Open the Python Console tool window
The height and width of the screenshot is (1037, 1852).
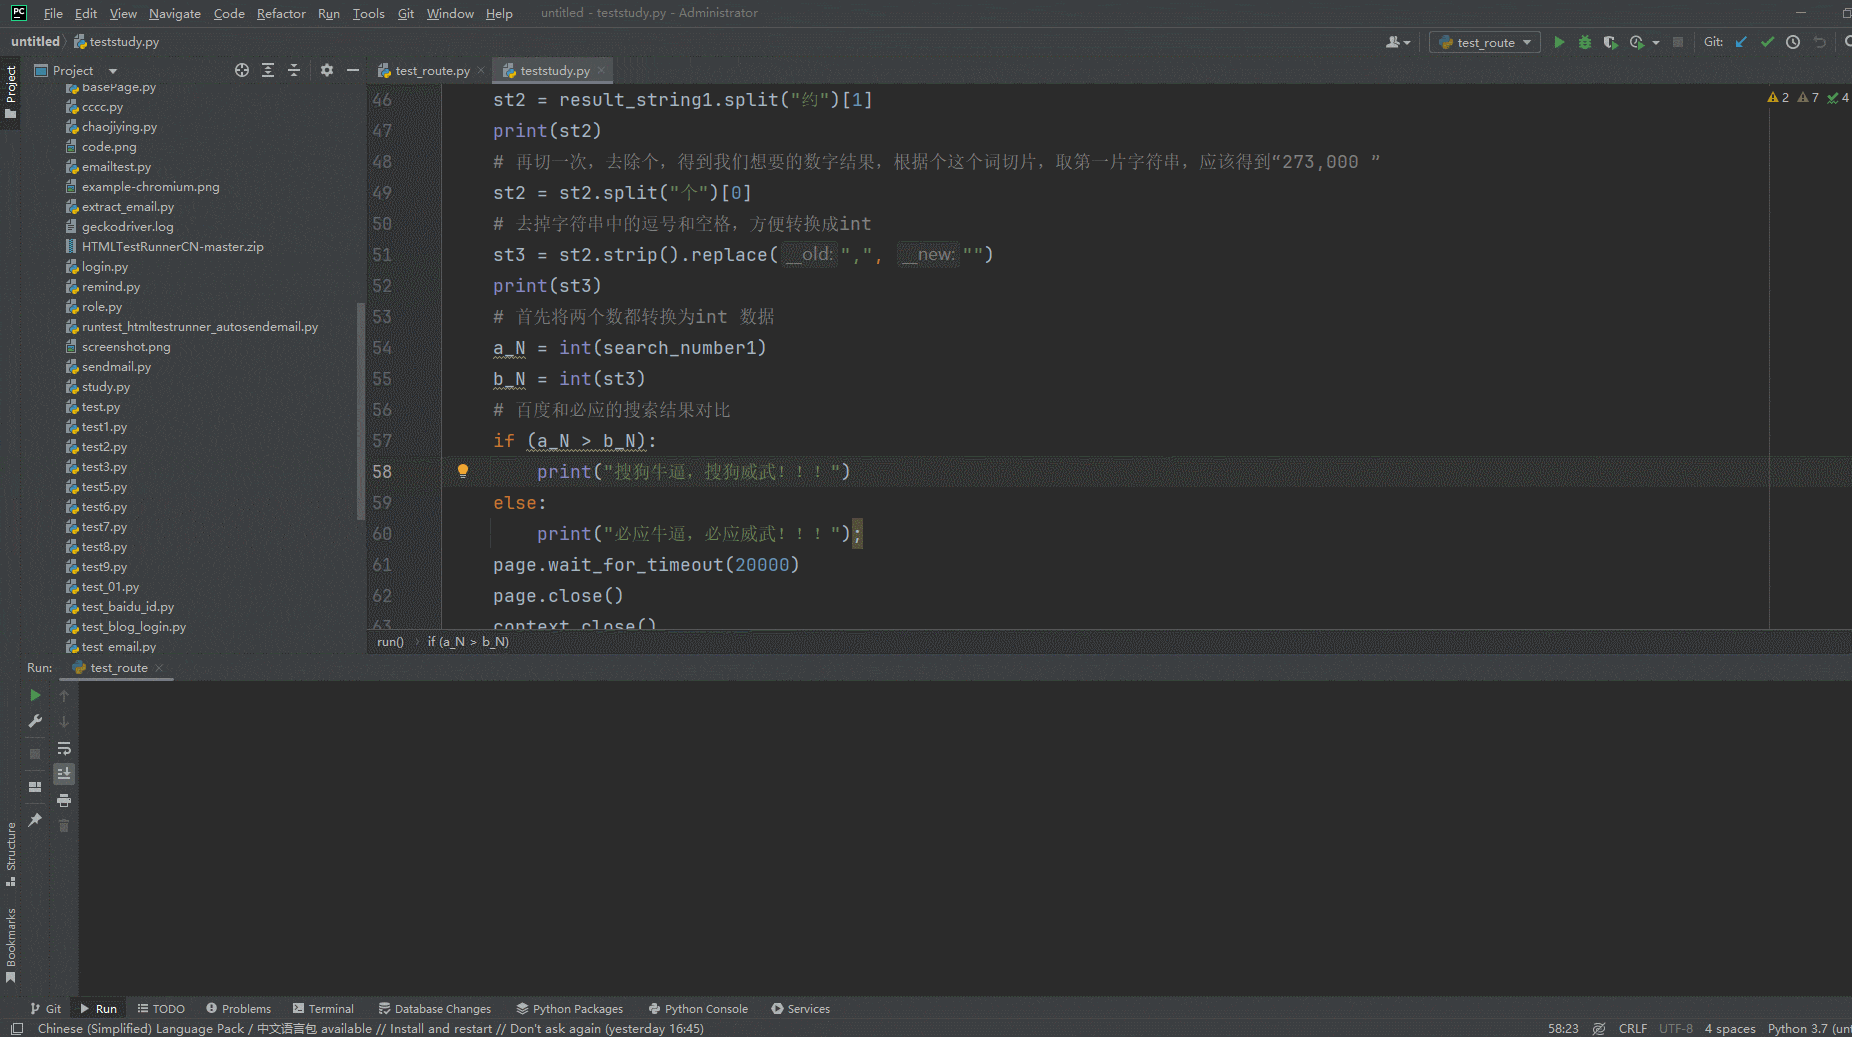tap(698, 1008)
